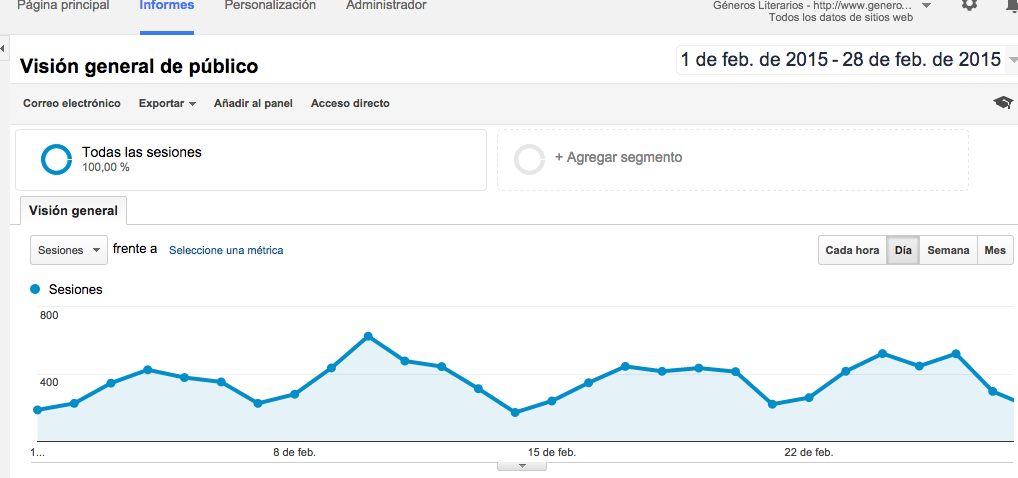
Task: Open the Informes tab
Action: [167, 5]
